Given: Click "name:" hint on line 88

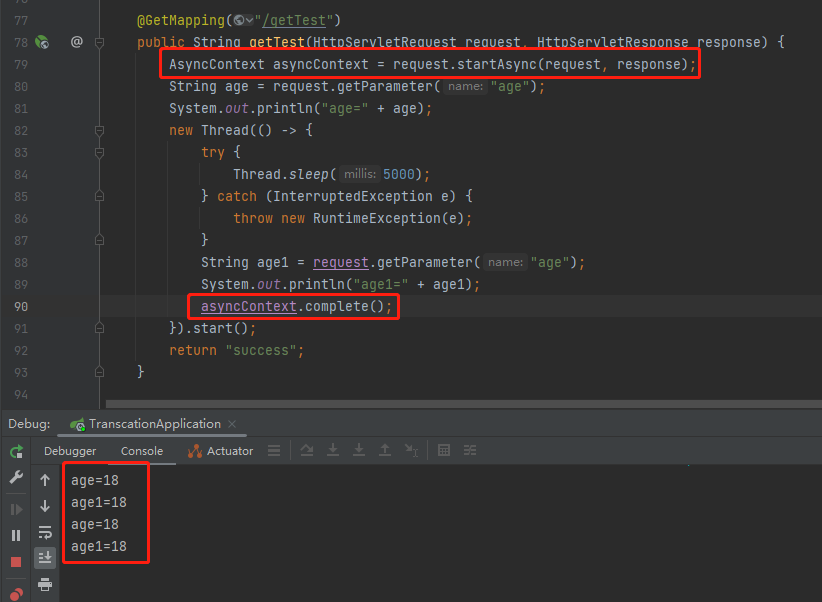Looking at the screenshot, I should pos(505,262).
